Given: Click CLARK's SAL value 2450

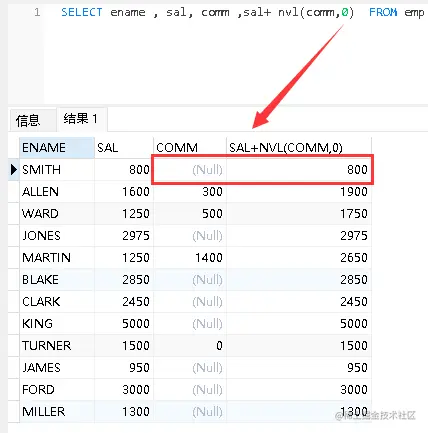Looking at the screenshot, I should (136, 302).
